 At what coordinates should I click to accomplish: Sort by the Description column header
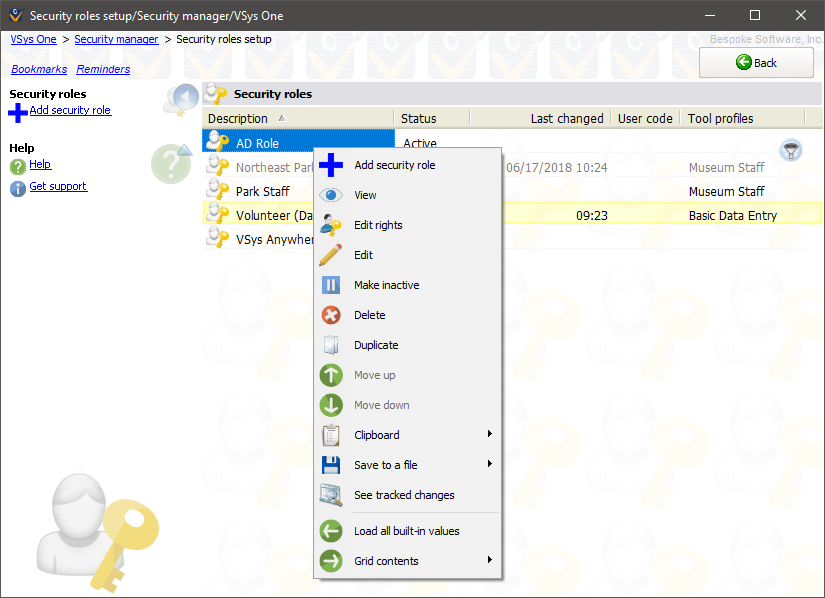[x=238, y=118]
